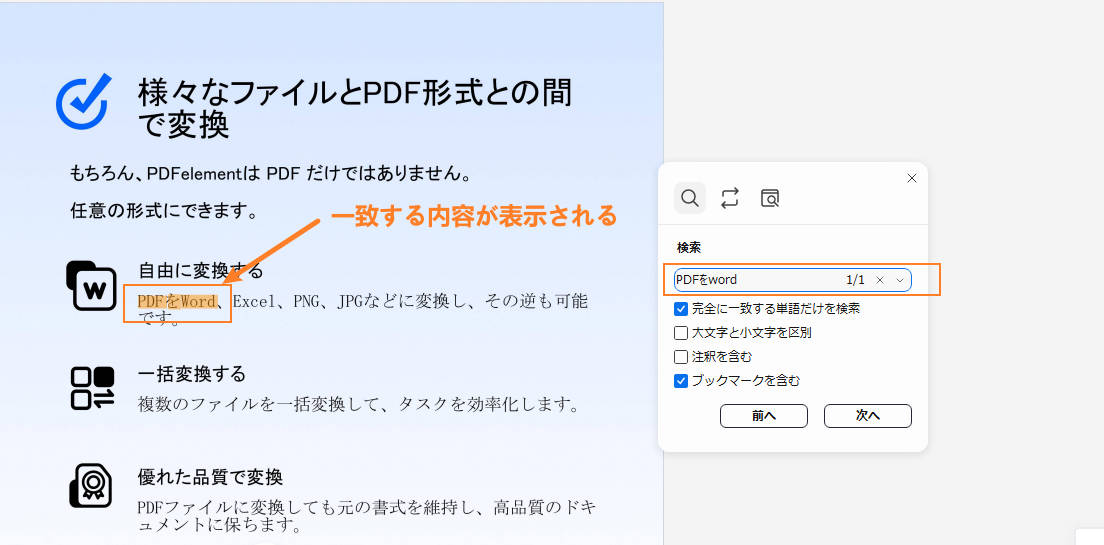Click the blue checkmark logo
1104x545 pixels.
tap(83, 102)
